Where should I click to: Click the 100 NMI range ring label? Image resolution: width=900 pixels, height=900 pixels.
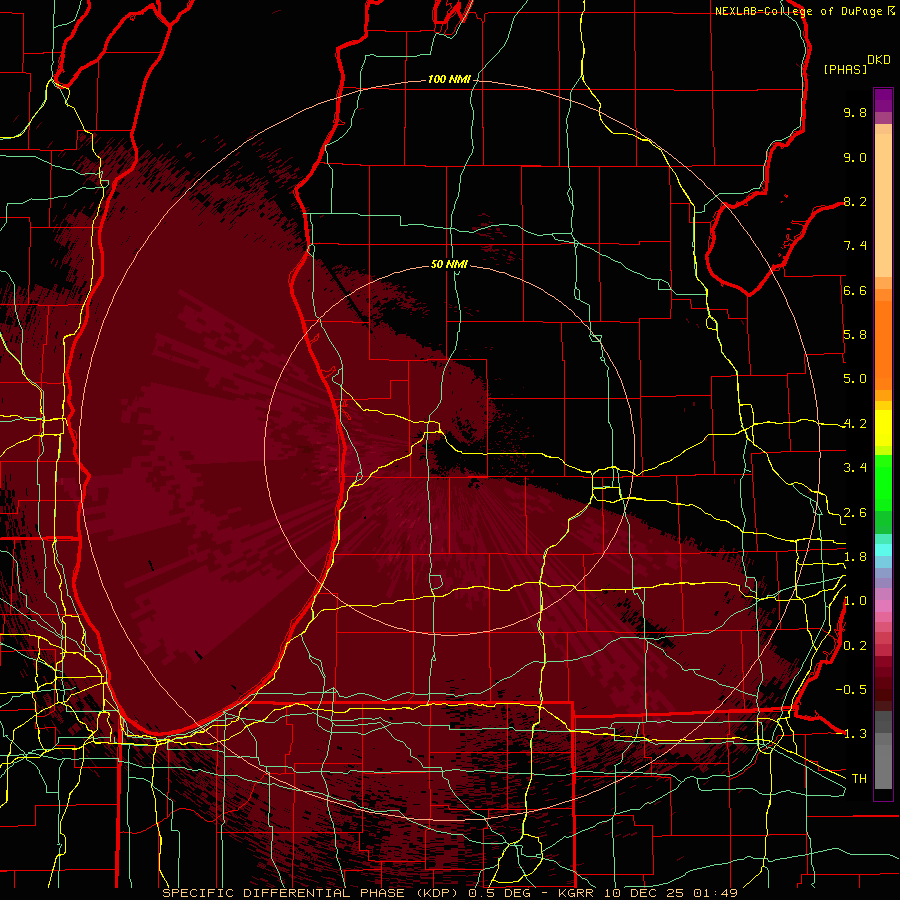tap(449, 79)
